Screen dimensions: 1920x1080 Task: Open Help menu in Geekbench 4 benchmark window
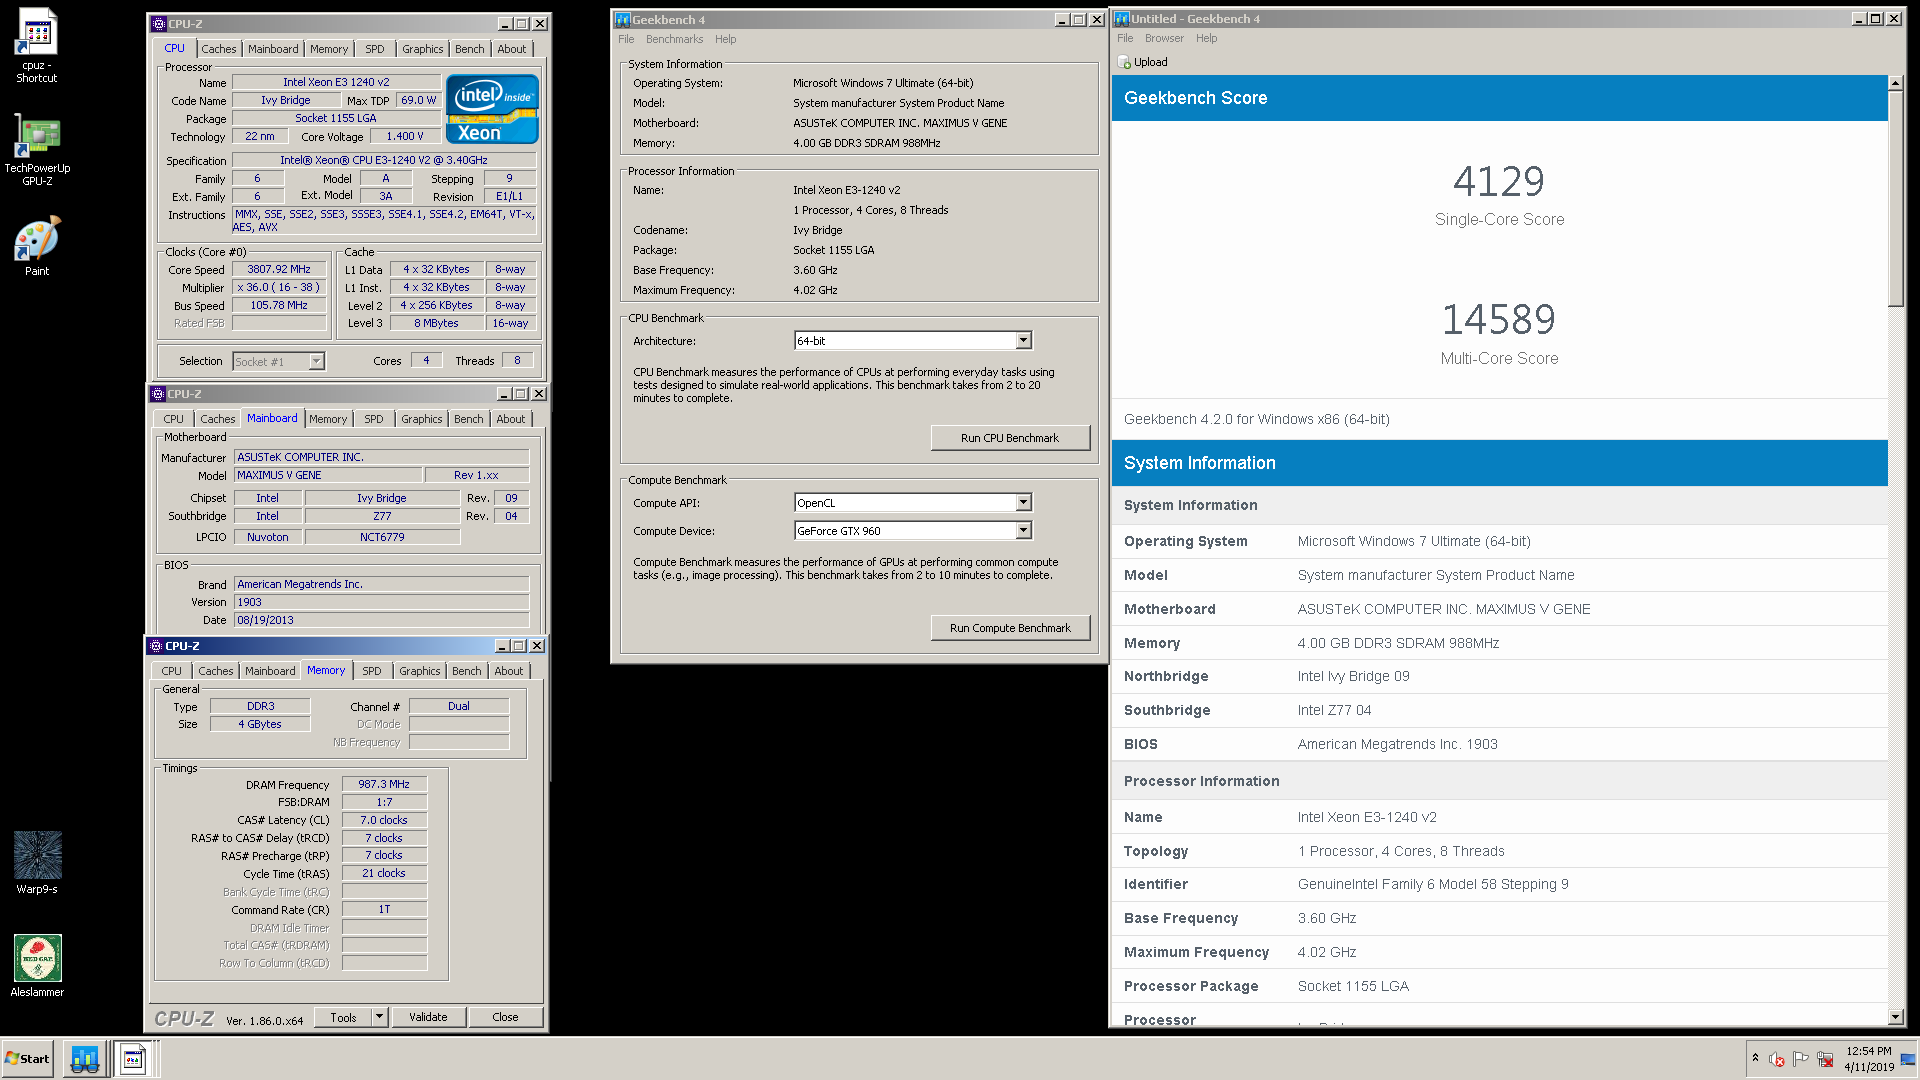click(725, 39)
